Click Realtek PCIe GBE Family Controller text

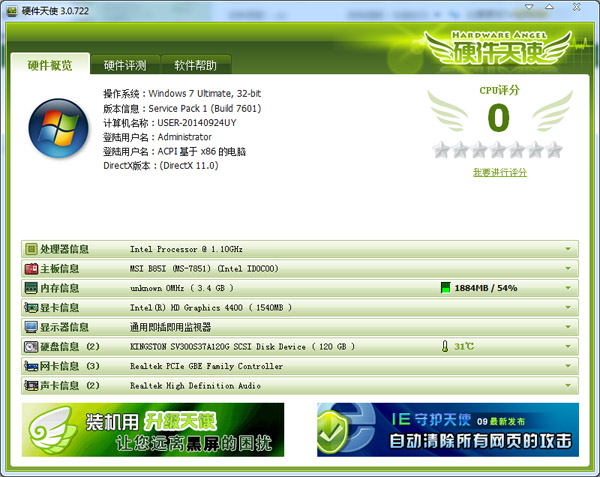pos(207,366)
